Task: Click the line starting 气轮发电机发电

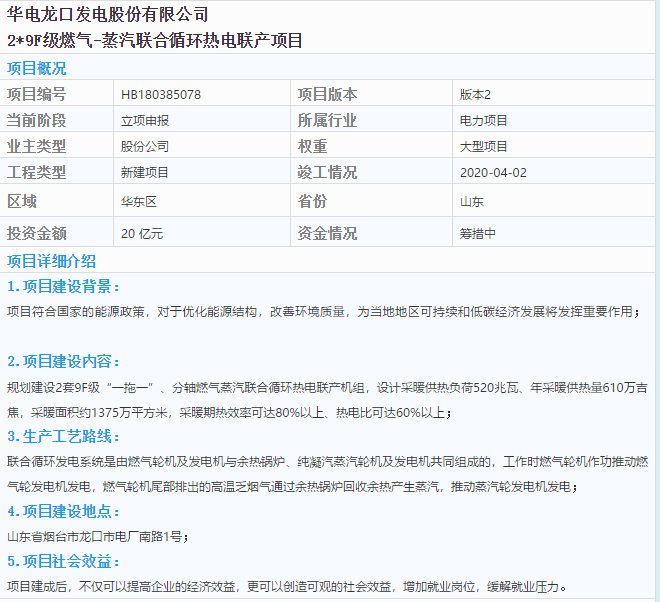Action: coord(293,487)
